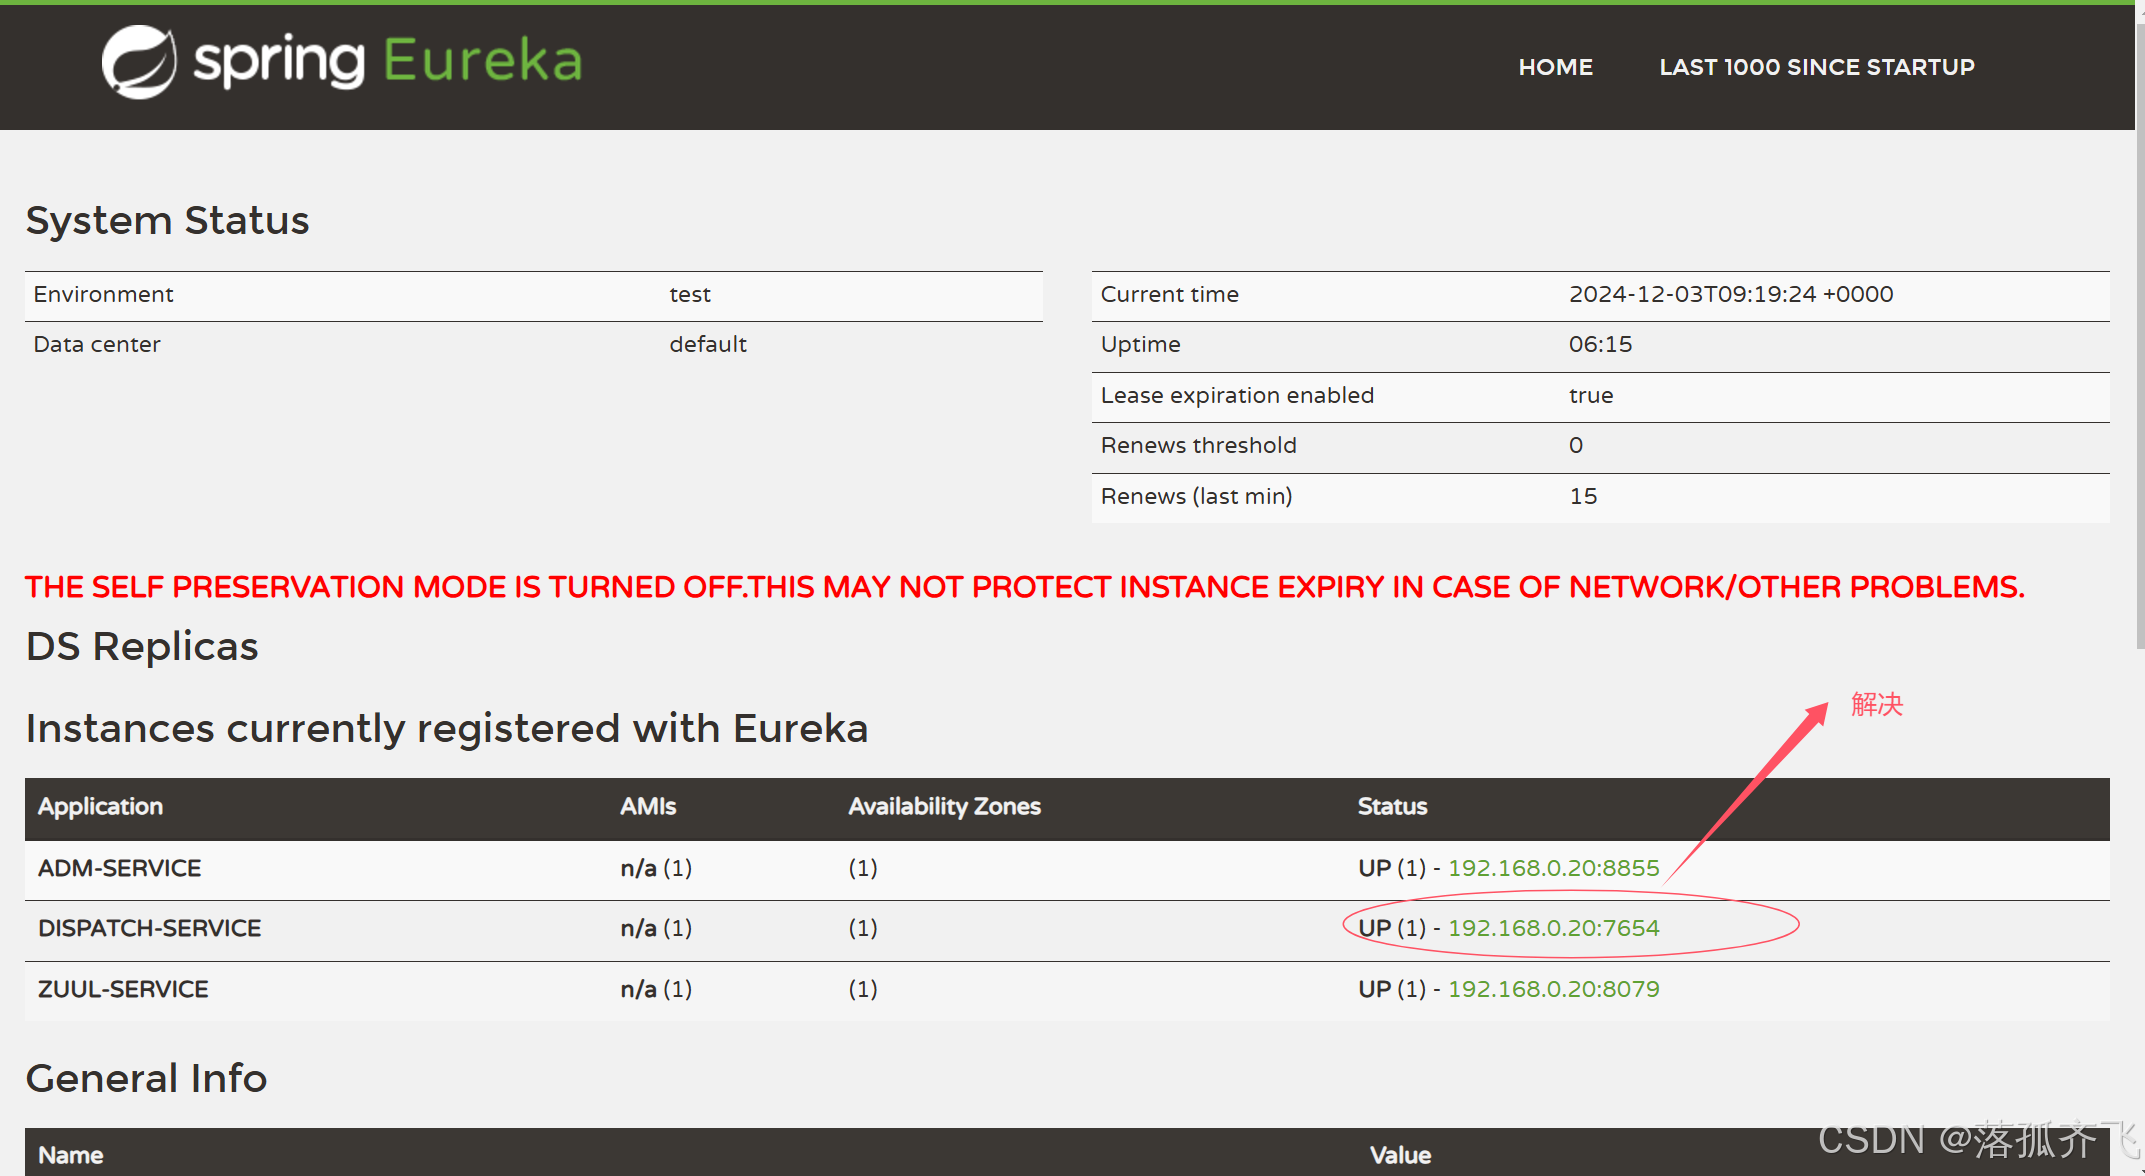Click the Application column header
Viewport: 2145px width, 1176px height.
click(100, 807)
